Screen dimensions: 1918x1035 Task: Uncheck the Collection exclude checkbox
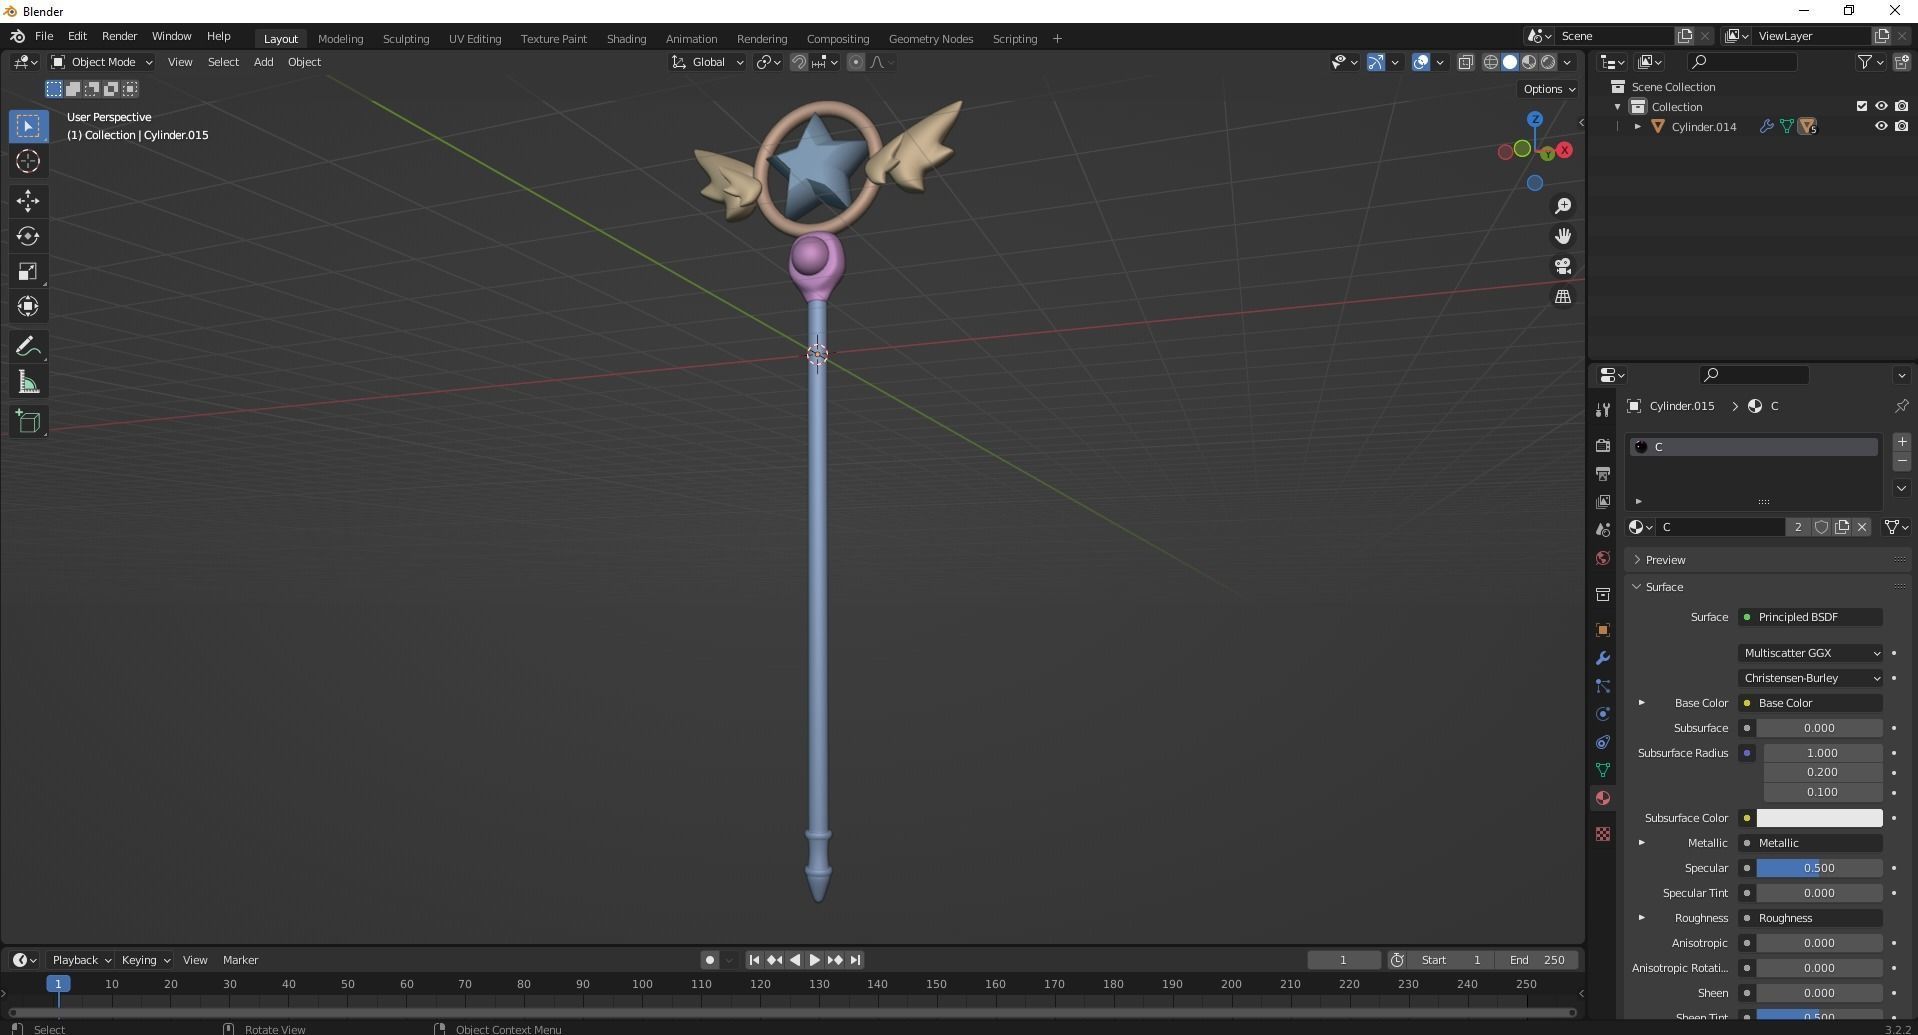coord(1861,107)
